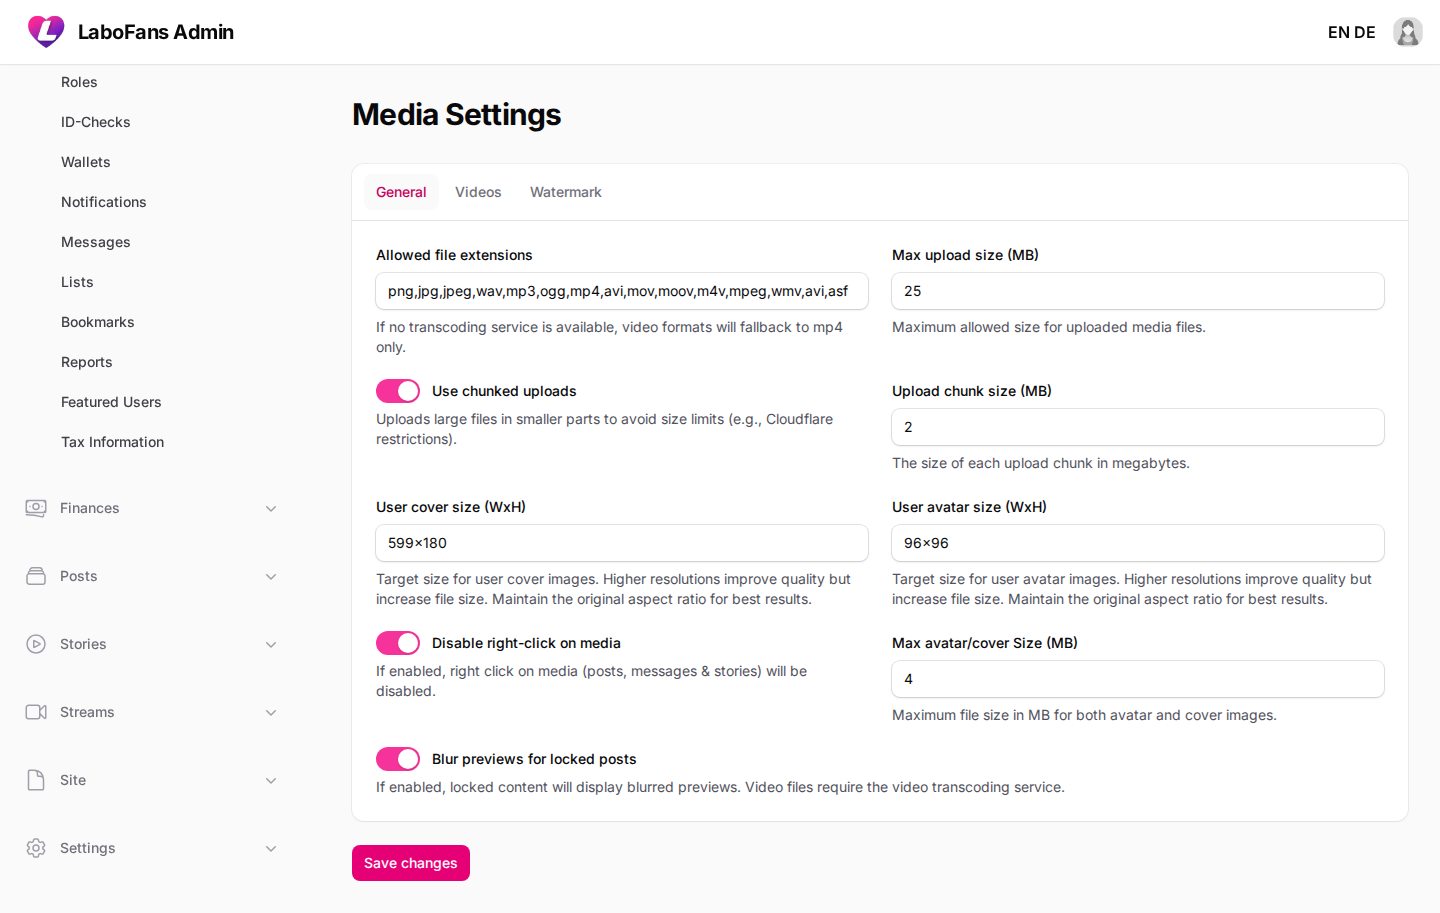Viewport: 1440px width, 913px height.
Task: Click the 'Use chunked uploads' label
Action: coord(504,391)
